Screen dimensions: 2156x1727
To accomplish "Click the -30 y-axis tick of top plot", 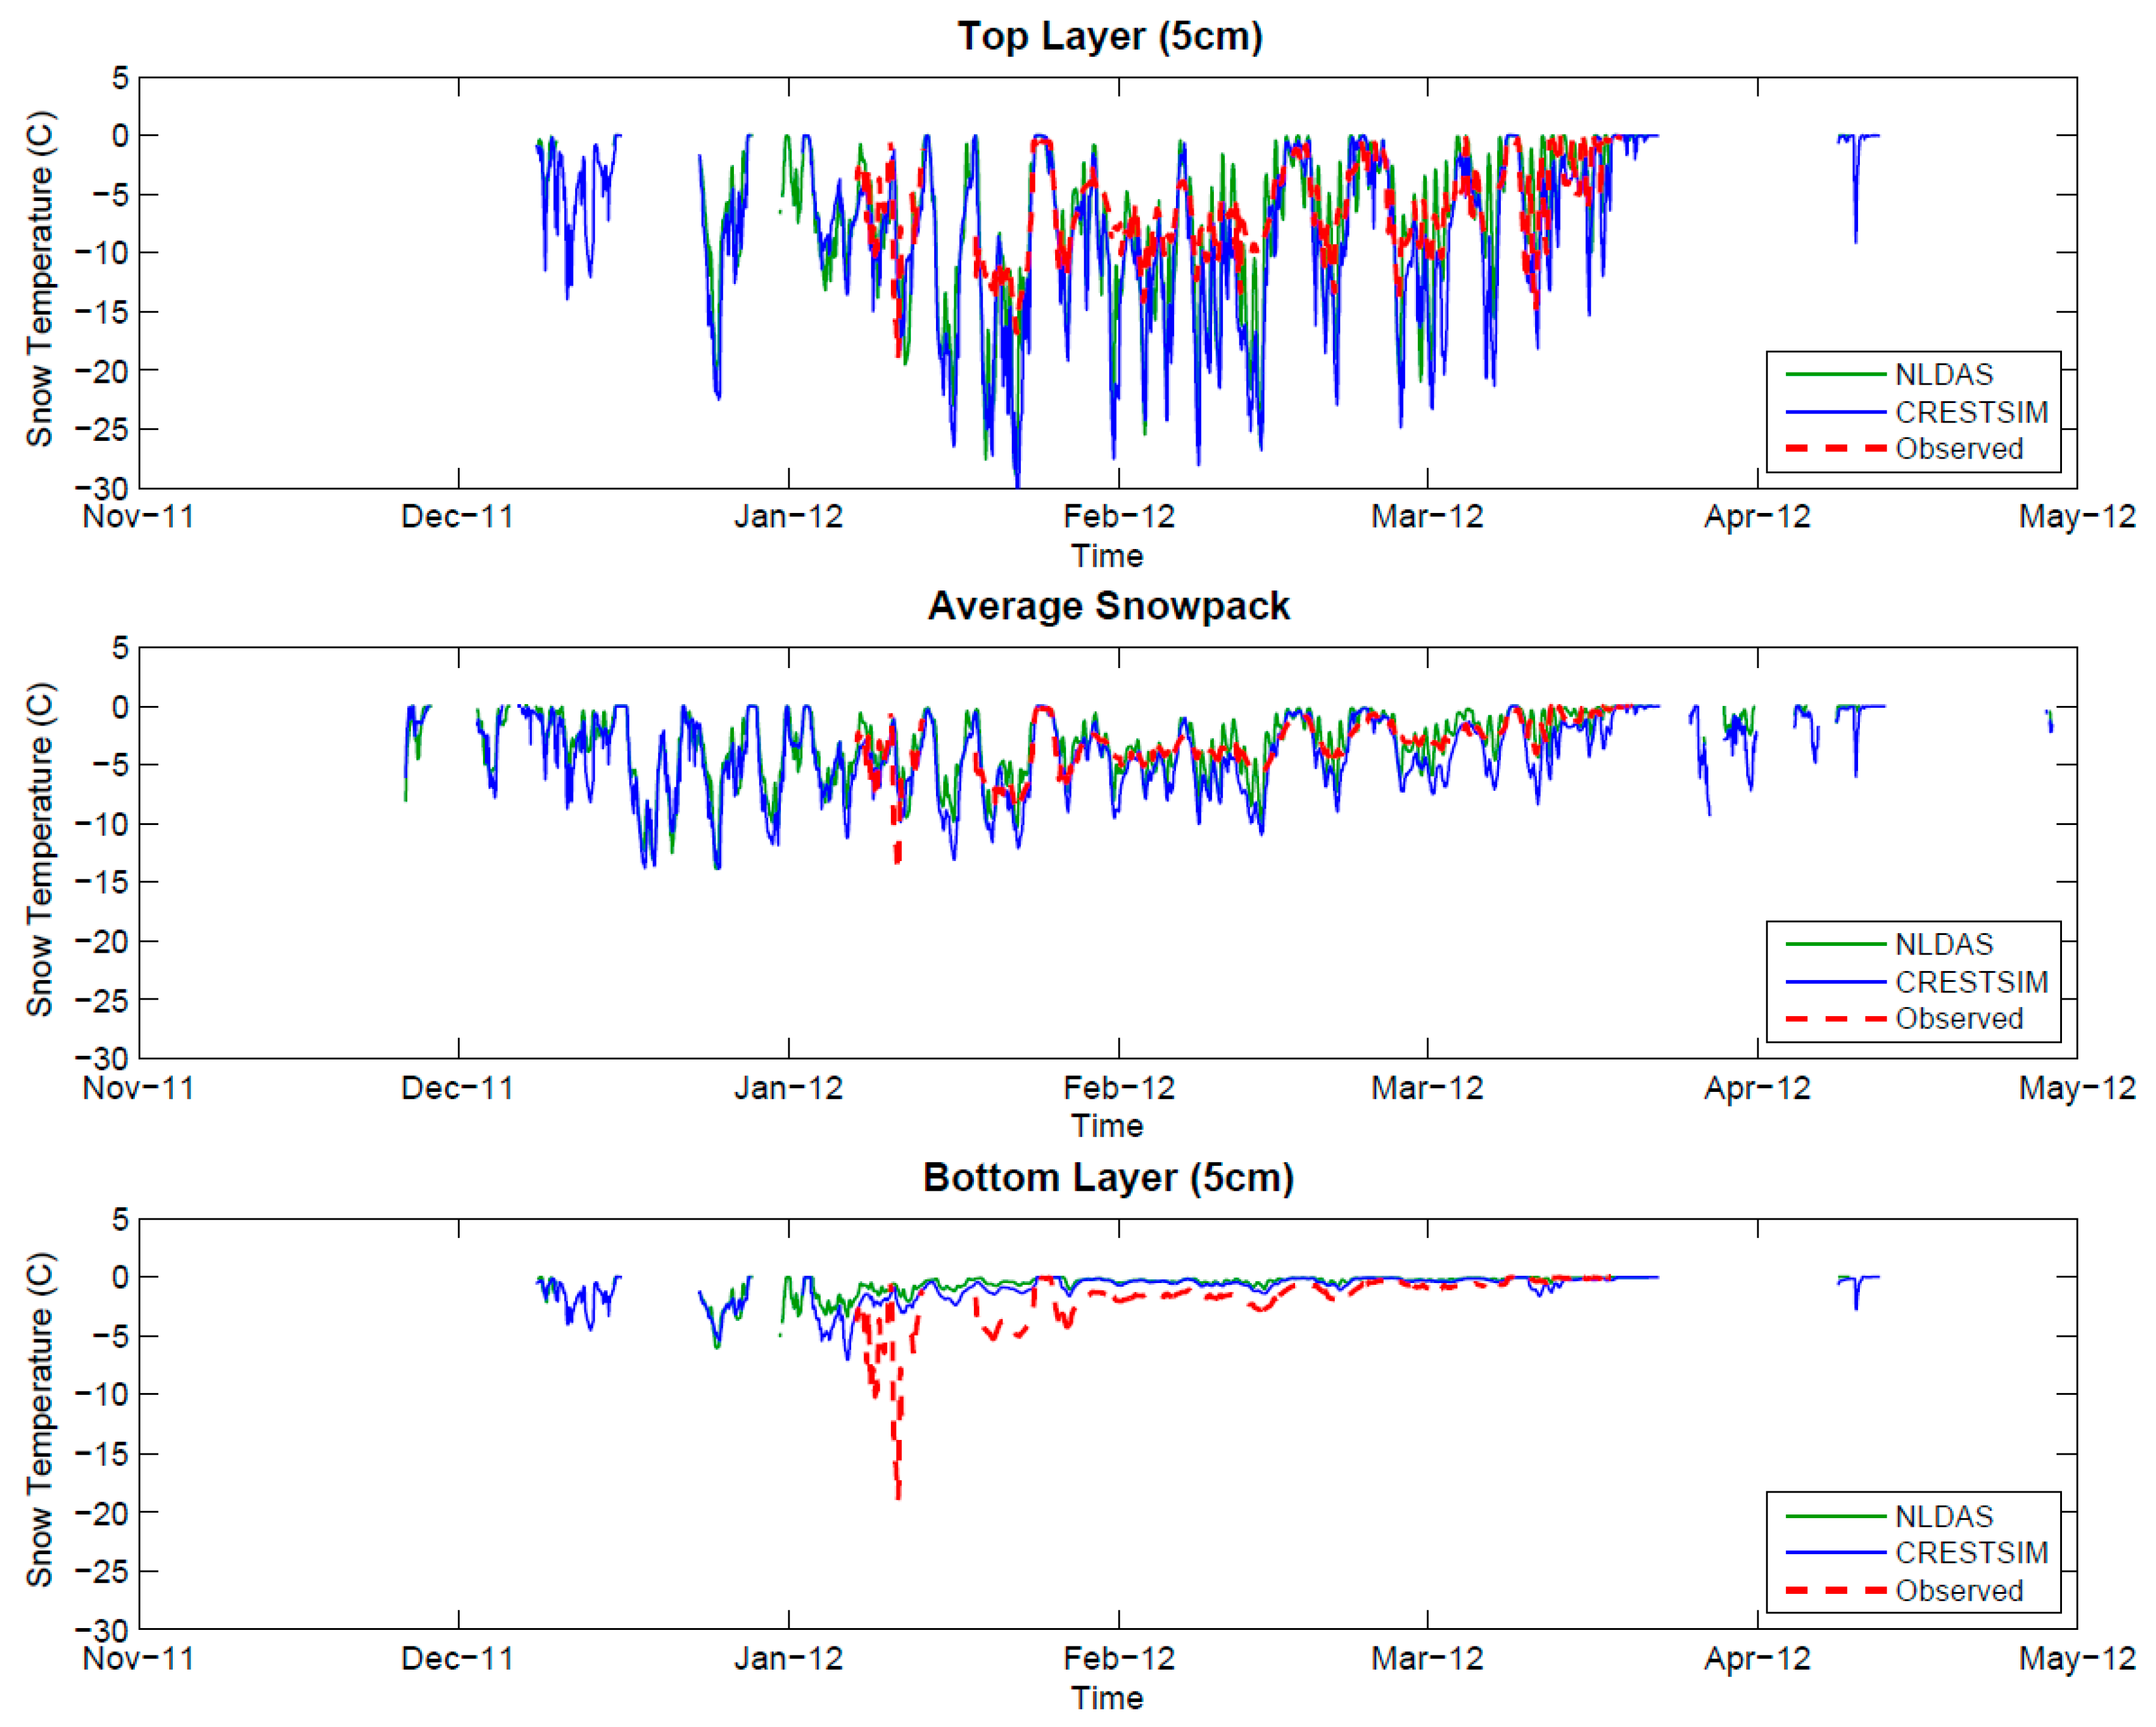I will 103,489.
